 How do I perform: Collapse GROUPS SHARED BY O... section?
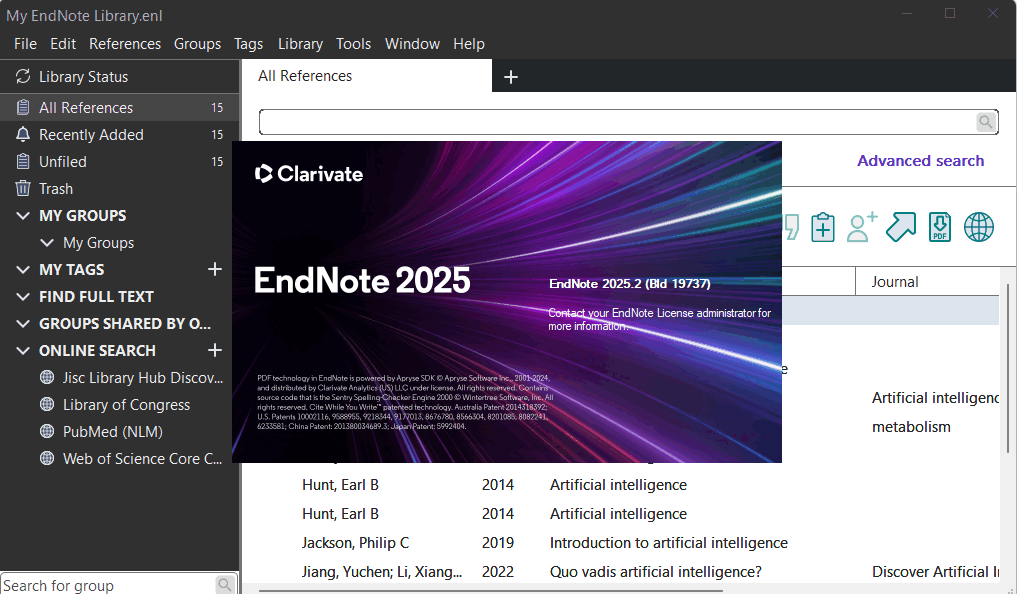point(23,324)
